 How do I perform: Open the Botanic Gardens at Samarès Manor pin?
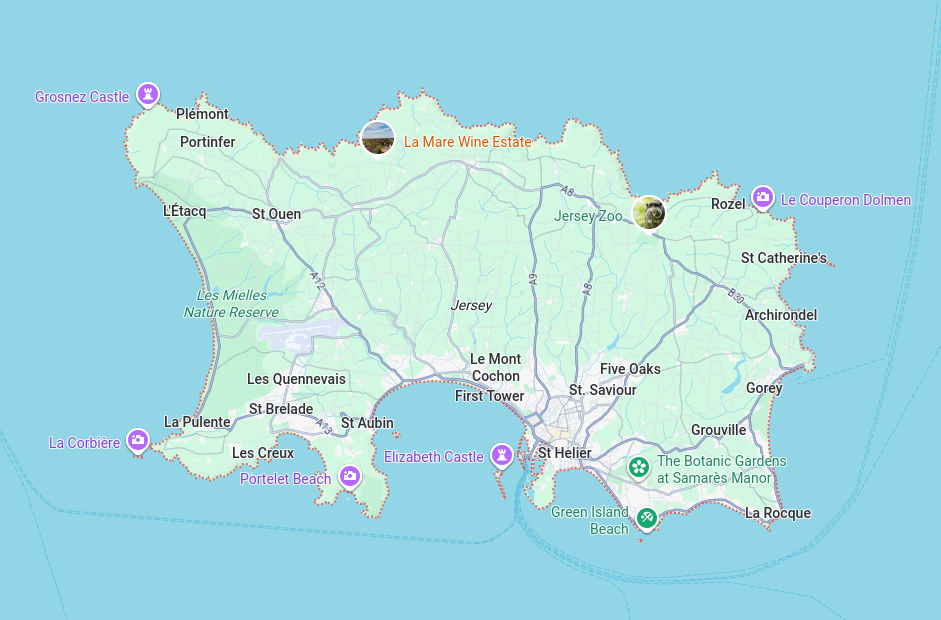(639, 468)
